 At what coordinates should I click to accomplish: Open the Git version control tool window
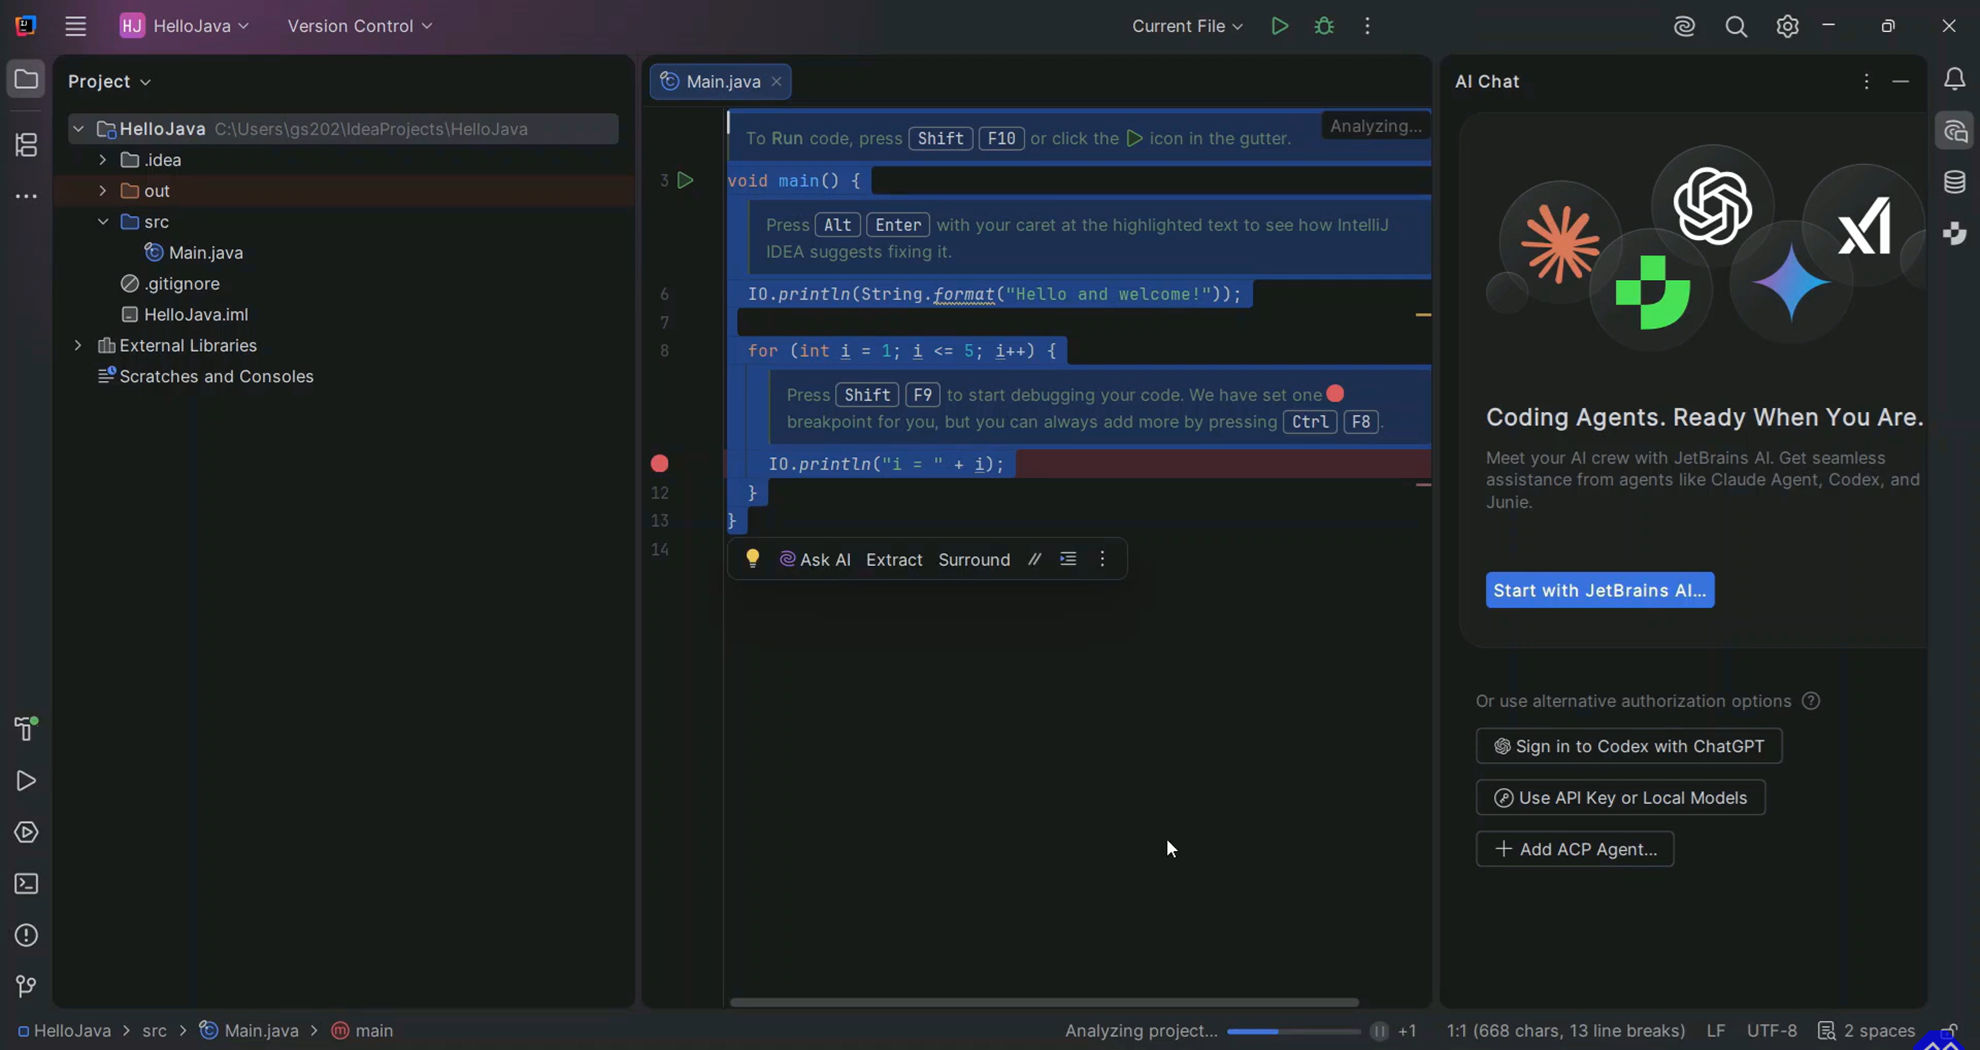point(26,987)
